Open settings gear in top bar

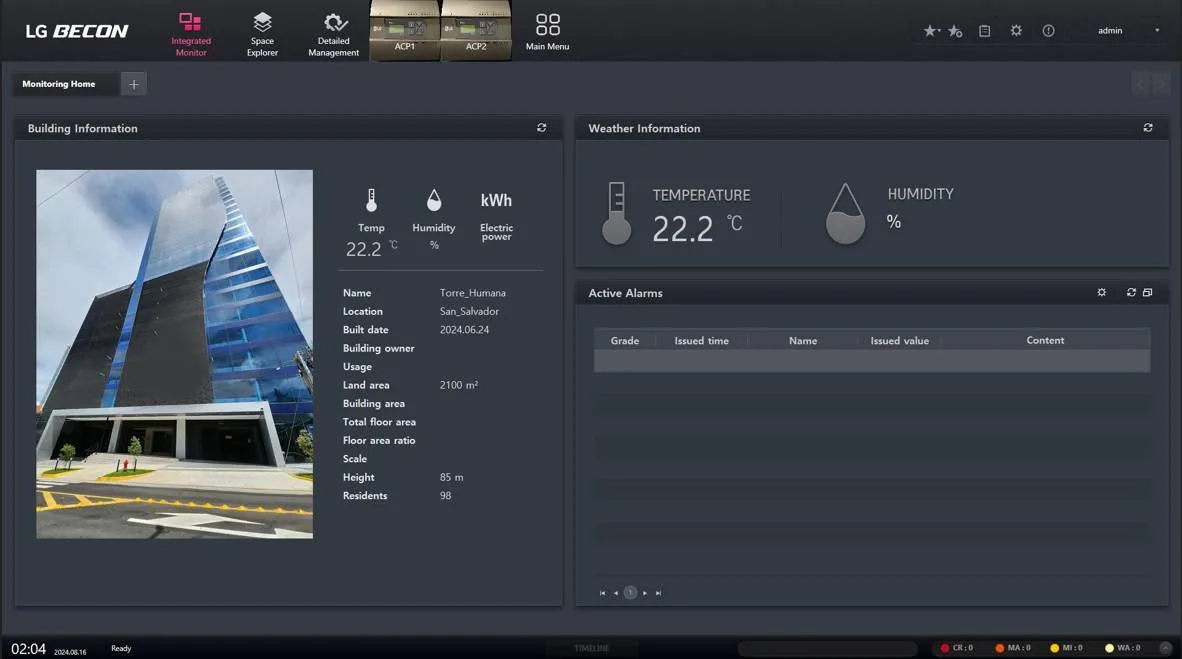(x=1016, y=31)
